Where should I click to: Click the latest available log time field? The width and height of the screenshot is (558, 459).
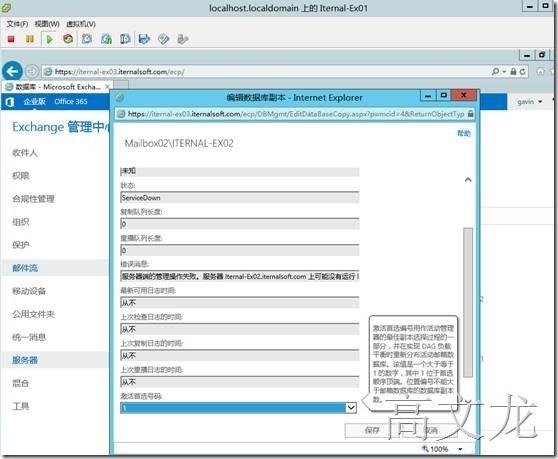point(239,303)
